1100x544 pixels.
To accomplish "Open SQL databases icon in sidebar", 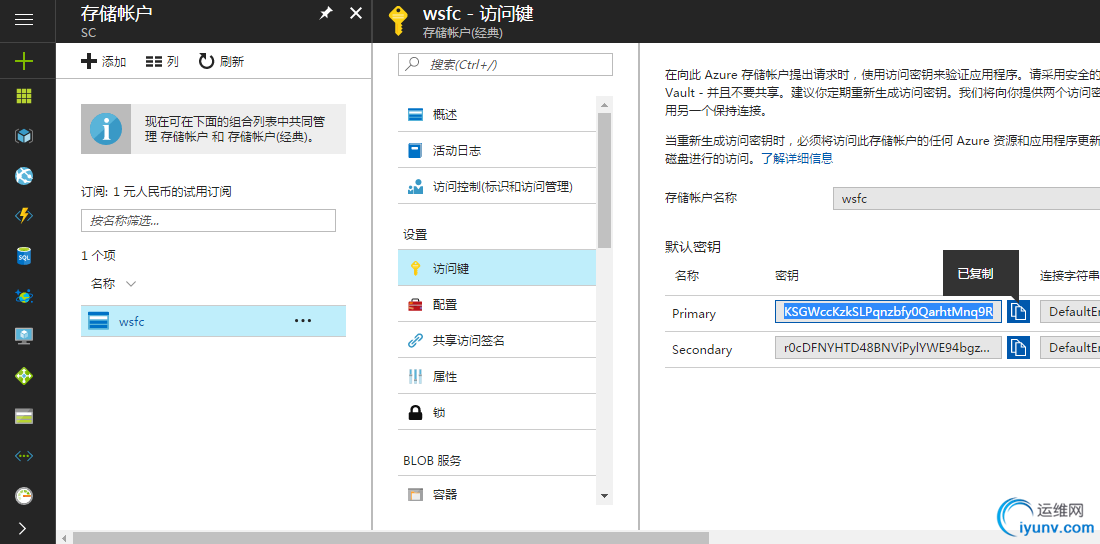I will click(x=24, y=256).
